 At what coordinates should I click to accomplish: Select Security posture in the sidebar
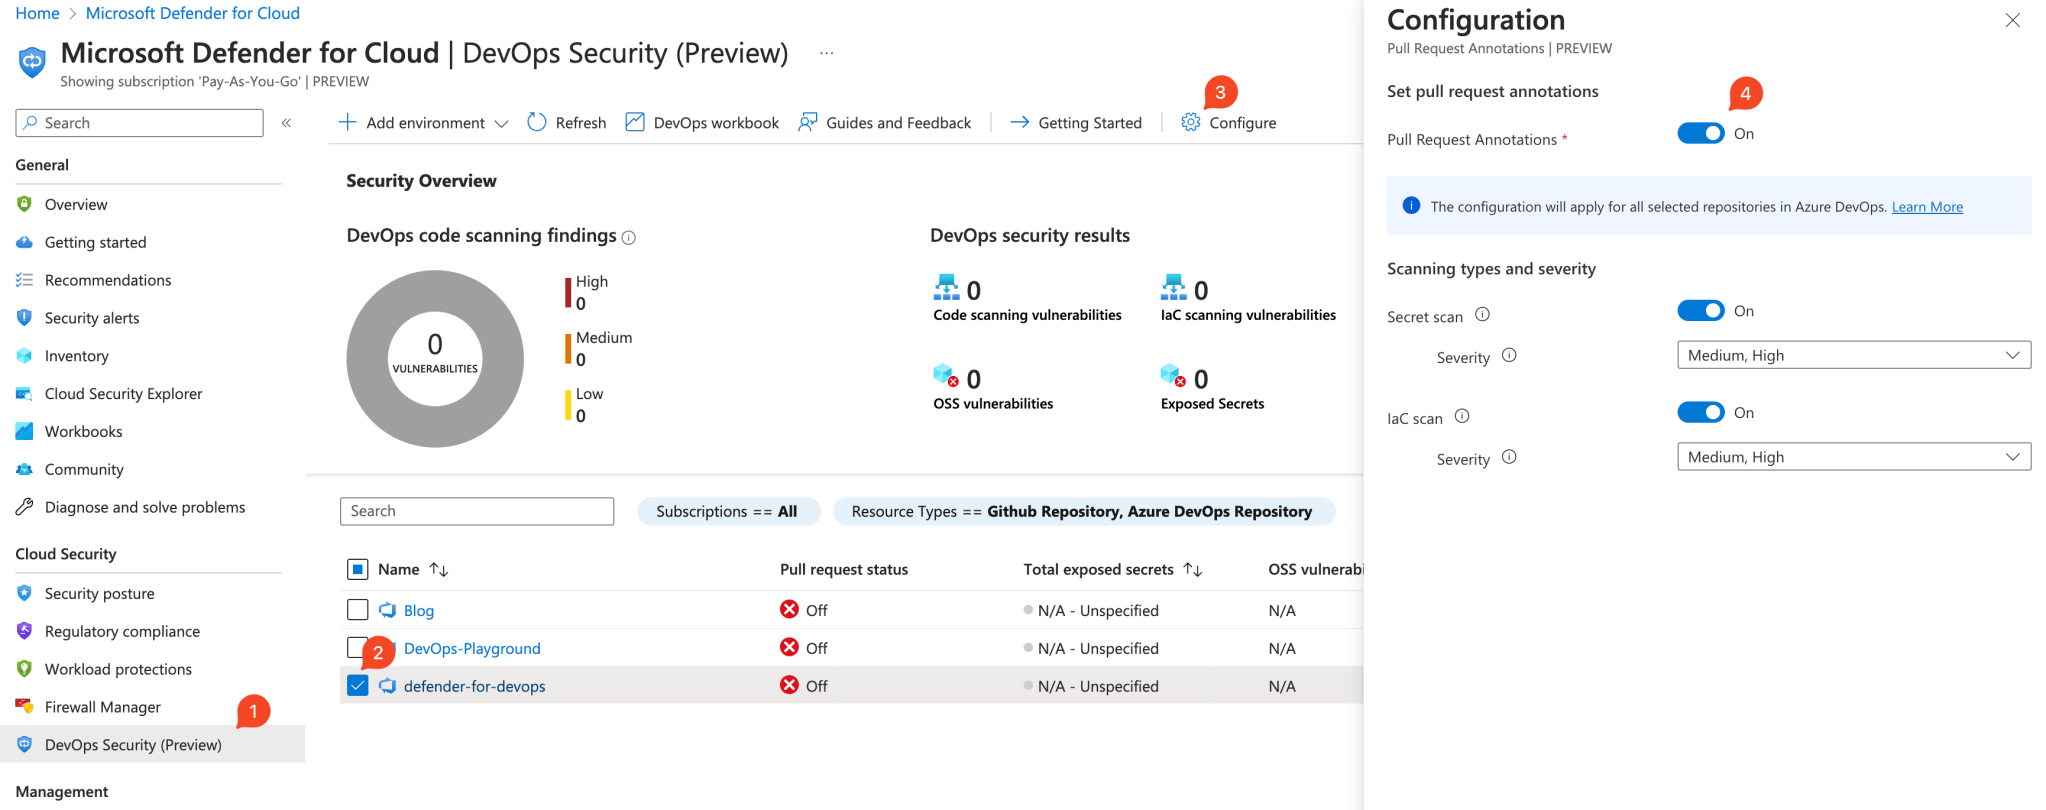(100, 593)
